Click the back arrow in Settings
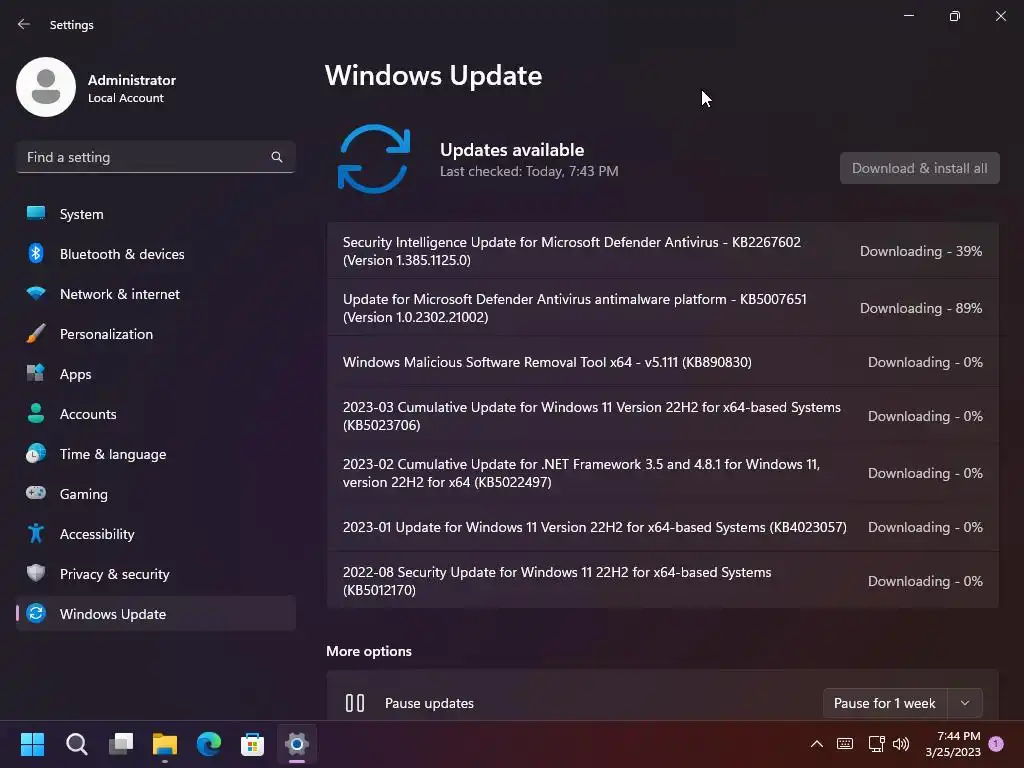 click(24, 24)
